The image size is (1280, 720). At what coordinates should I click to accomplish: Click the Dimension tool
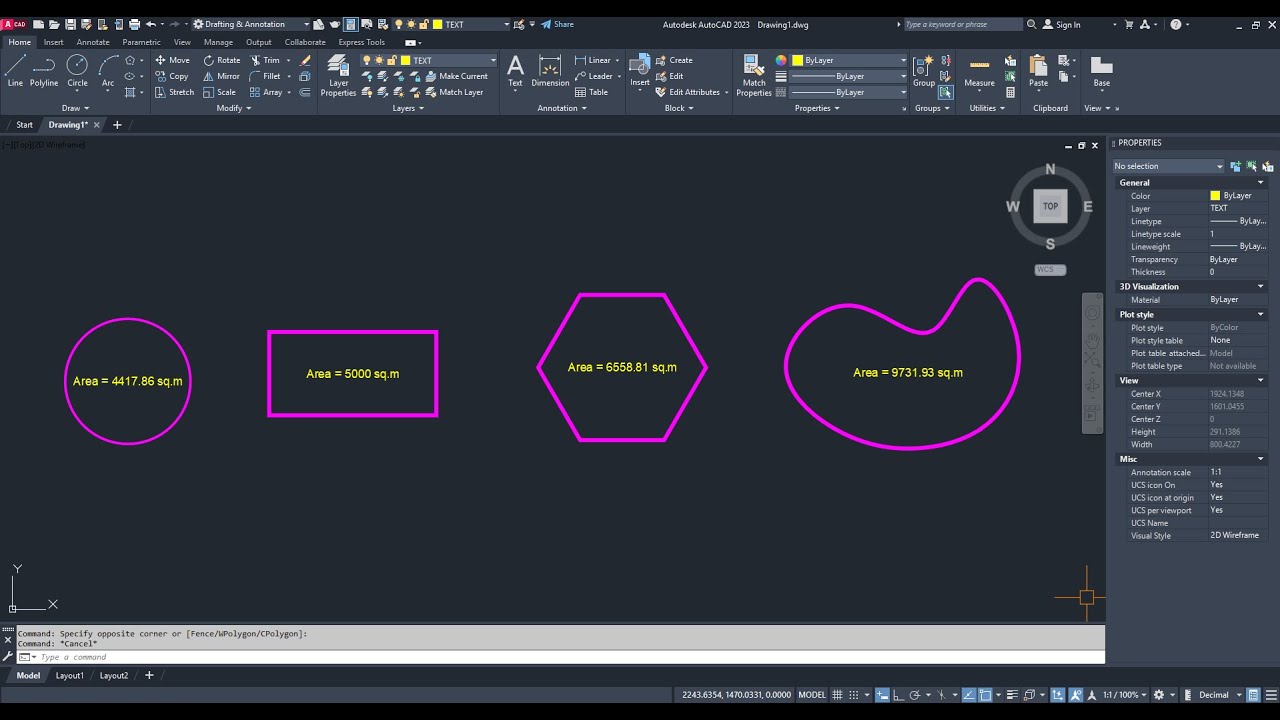(550, 71)
